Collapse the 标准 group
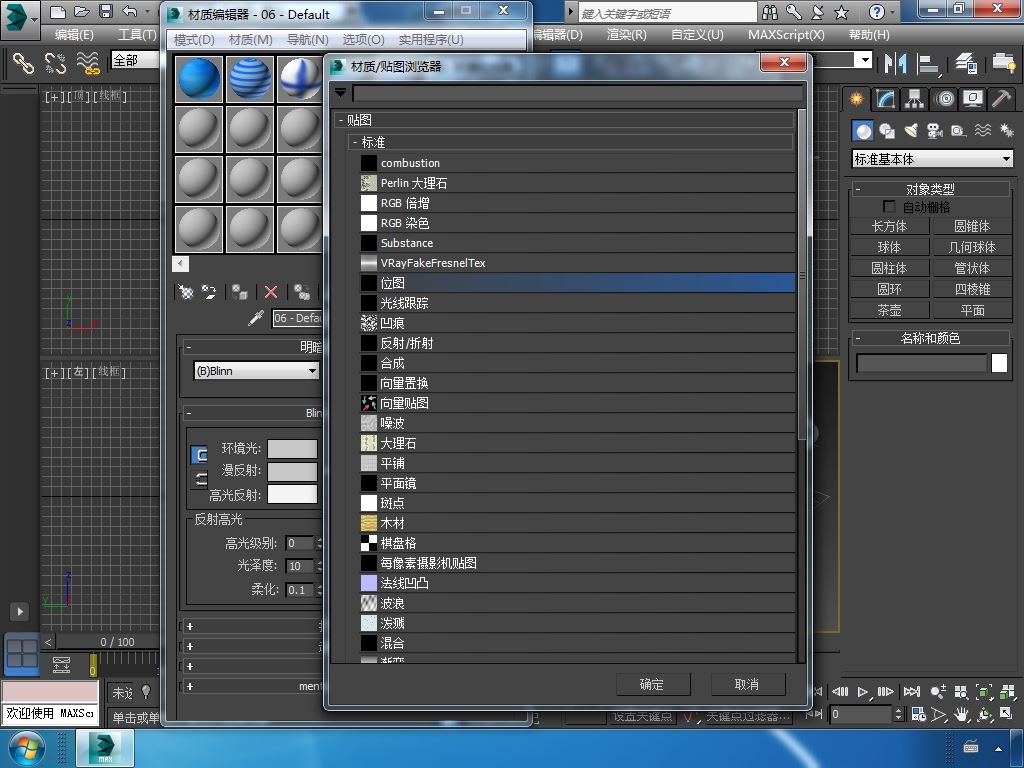 (355, 142)
